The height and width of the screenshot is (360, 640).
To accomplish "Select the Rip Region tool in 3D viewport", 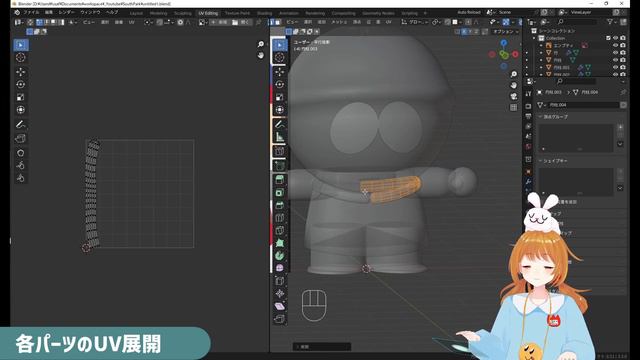I will click(x=280, y=319).
